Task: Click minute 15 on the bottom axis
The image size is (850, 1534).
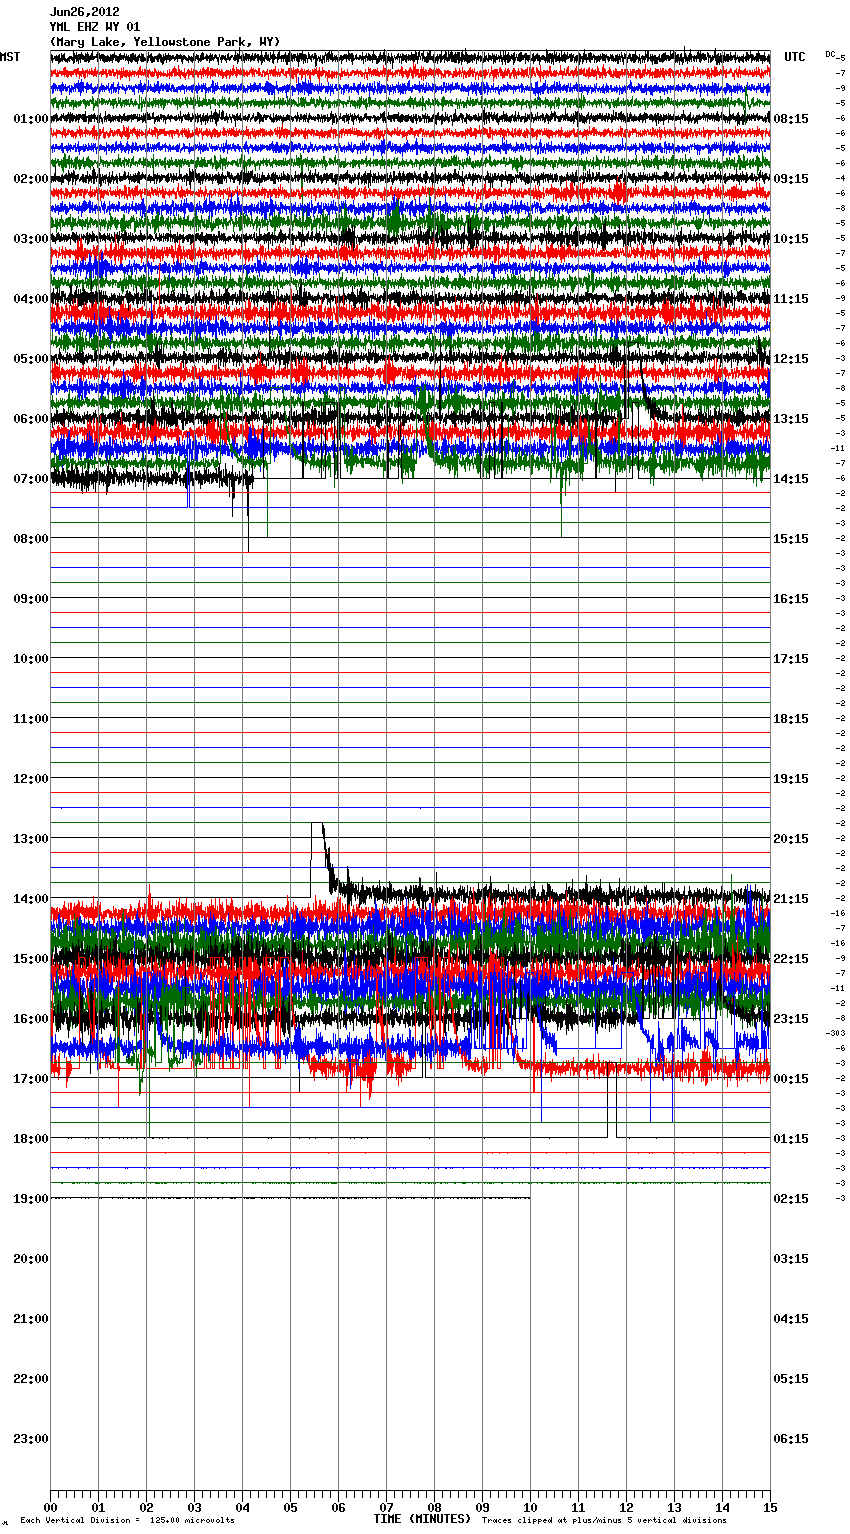Action: tap(770, 1507)
